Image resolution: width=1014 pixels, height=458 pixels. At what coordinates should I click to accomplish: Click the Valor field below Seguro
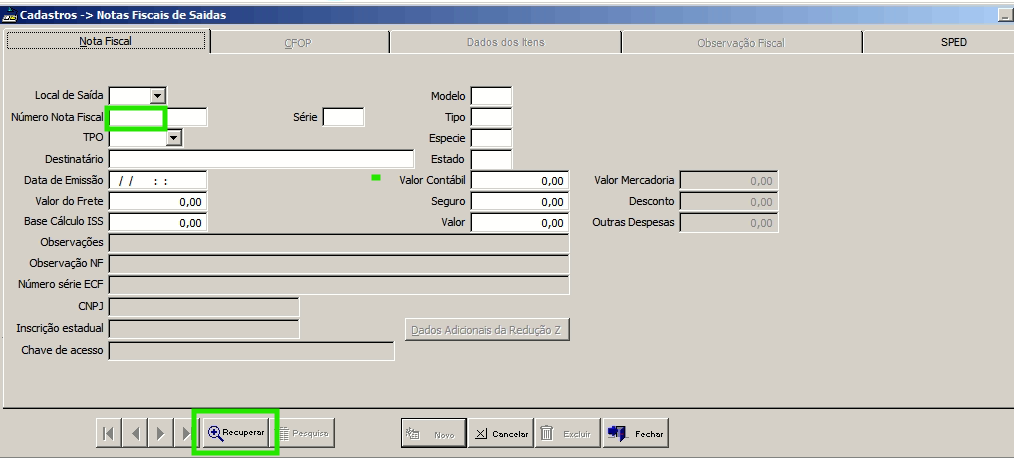tap(520, 223)
